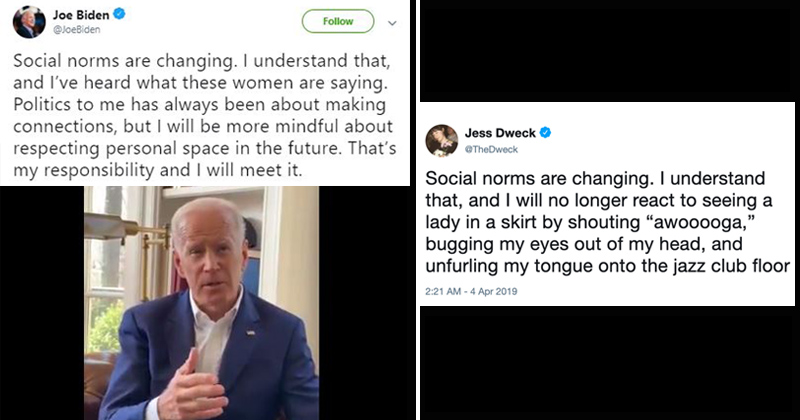Click the Follow button on the first tweet
Screen dimensions: 800x420
coord(338,21)
